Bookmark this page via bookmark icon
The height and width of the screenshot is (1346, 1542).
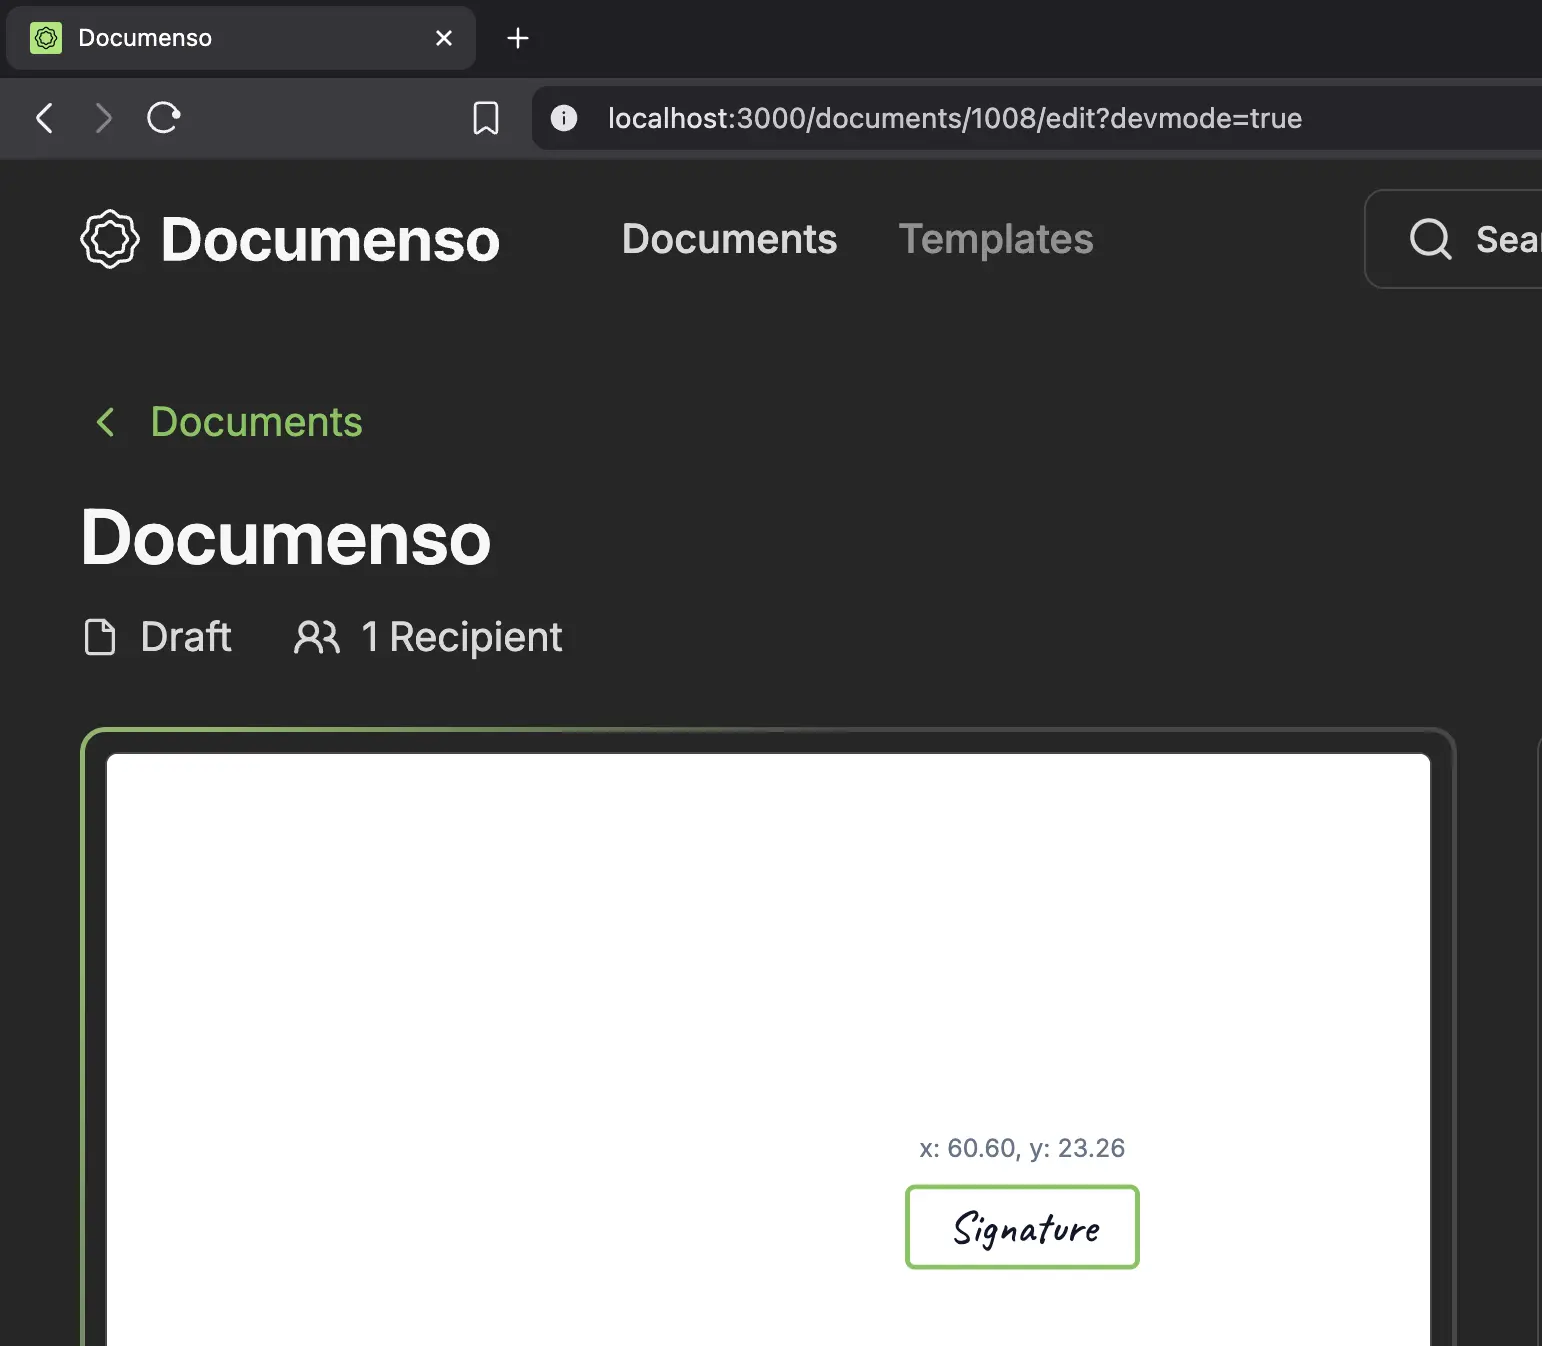click(486, 118)
